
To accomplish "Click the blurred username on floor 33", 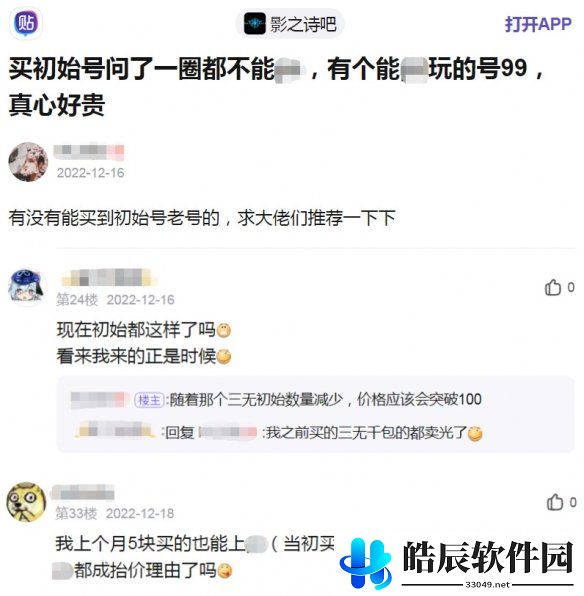I will coord(83,492).
